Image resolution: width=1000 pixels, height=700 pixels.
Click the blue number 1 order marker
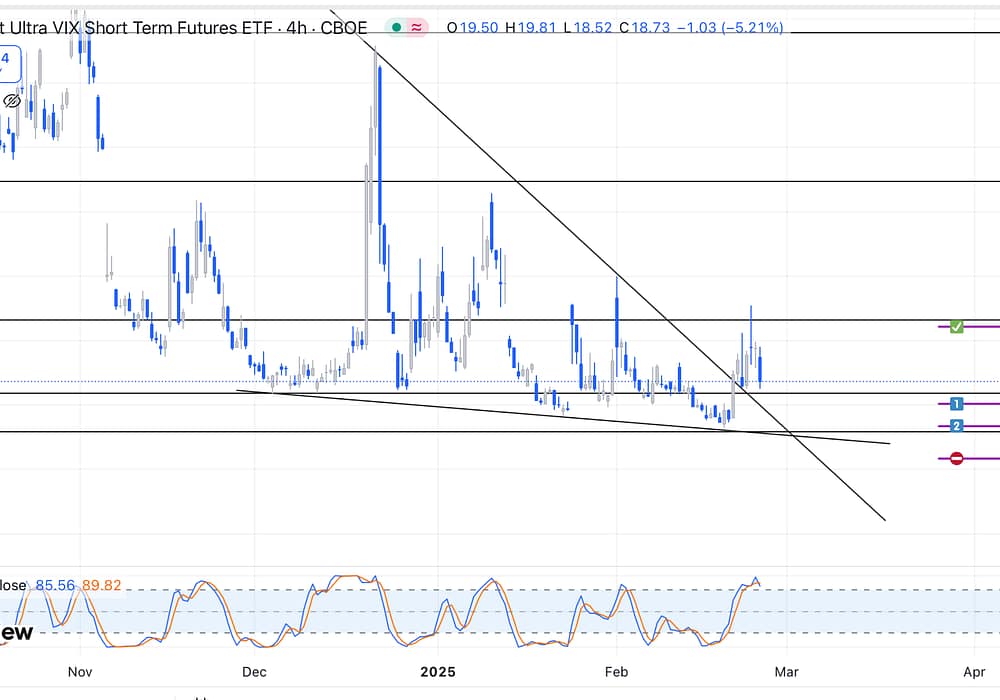click(956, 404)
